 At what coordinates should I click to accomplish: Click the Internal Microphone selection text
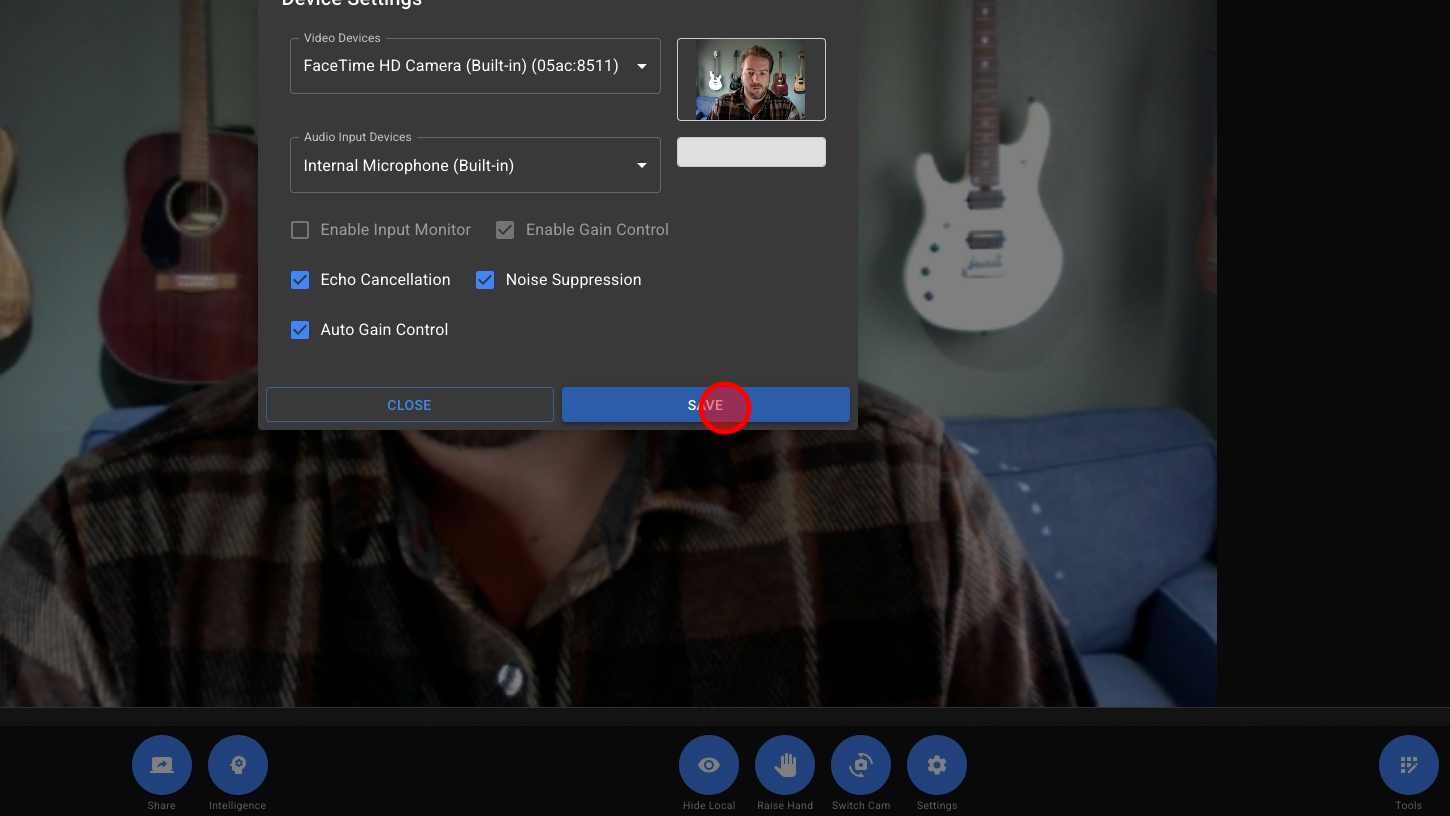pyautogui.click(x=408, y=166)
